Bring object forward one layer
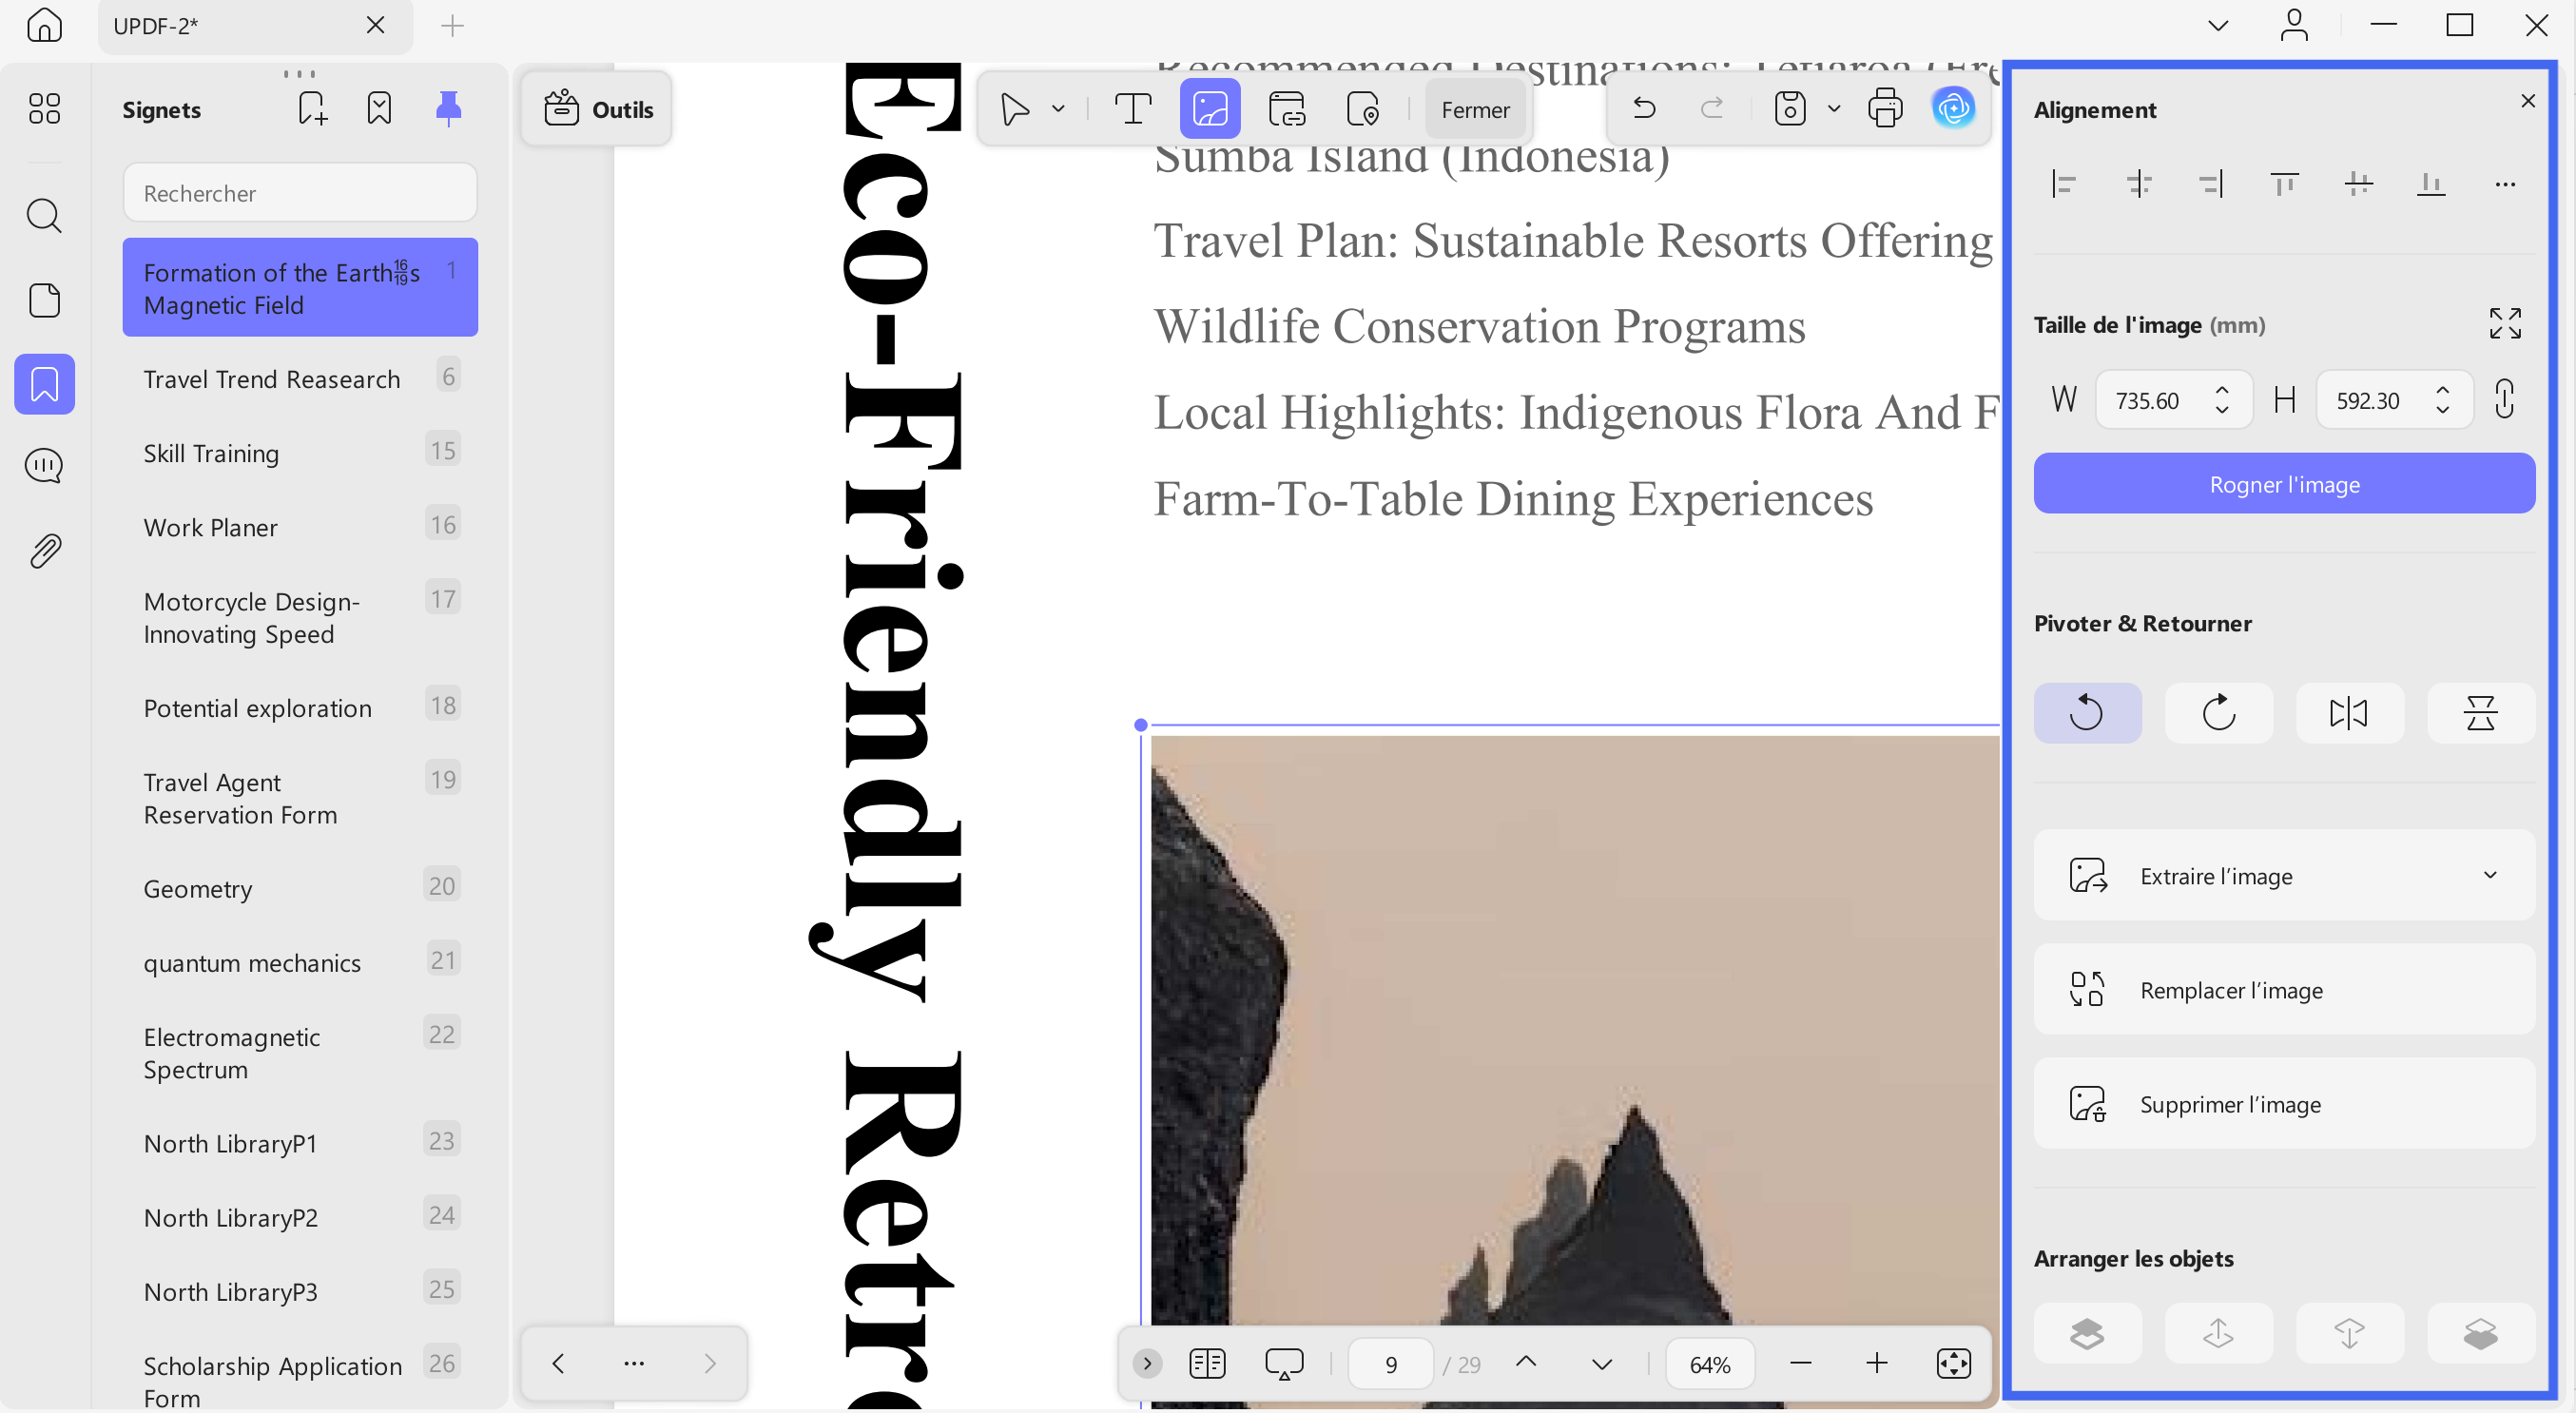Screen dimensions: 2576x1413 coord(2218,1333)
